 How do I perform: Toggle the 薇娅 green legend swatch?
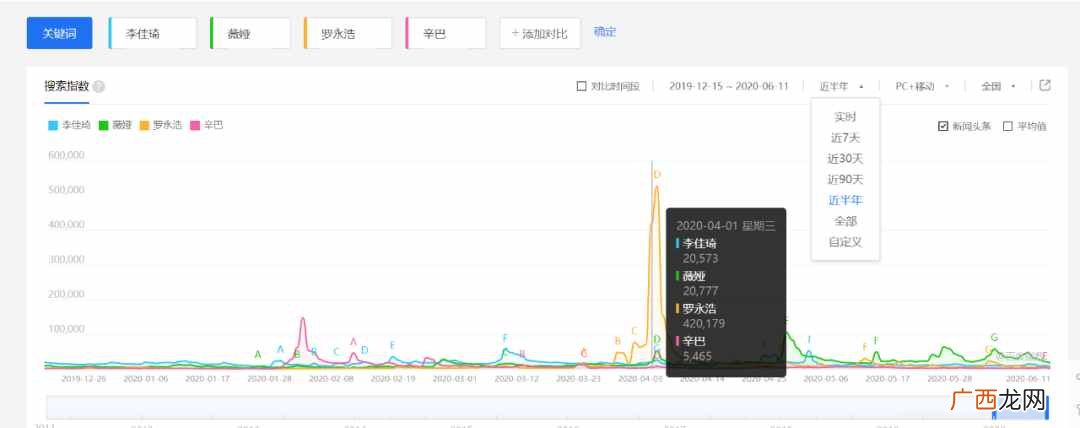pyautogui.click(x=103, y=125)
